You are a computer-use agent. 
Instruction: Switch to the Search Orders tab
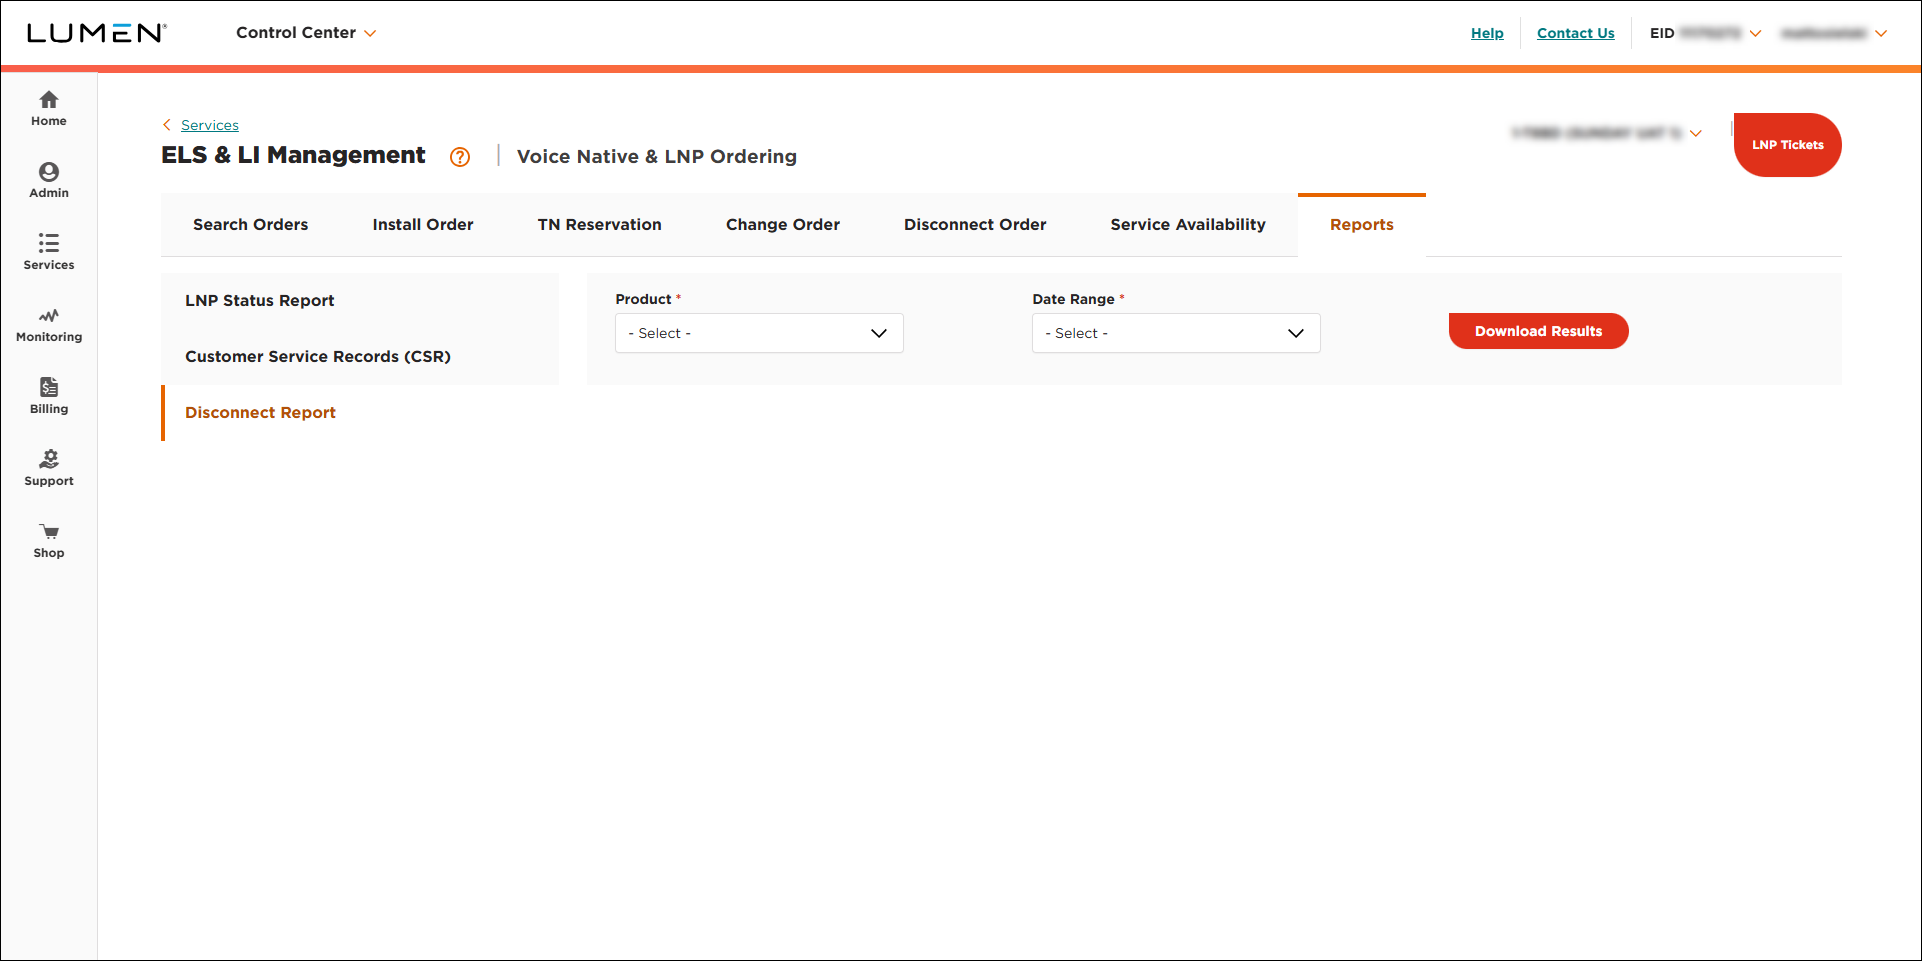[251, 225]
